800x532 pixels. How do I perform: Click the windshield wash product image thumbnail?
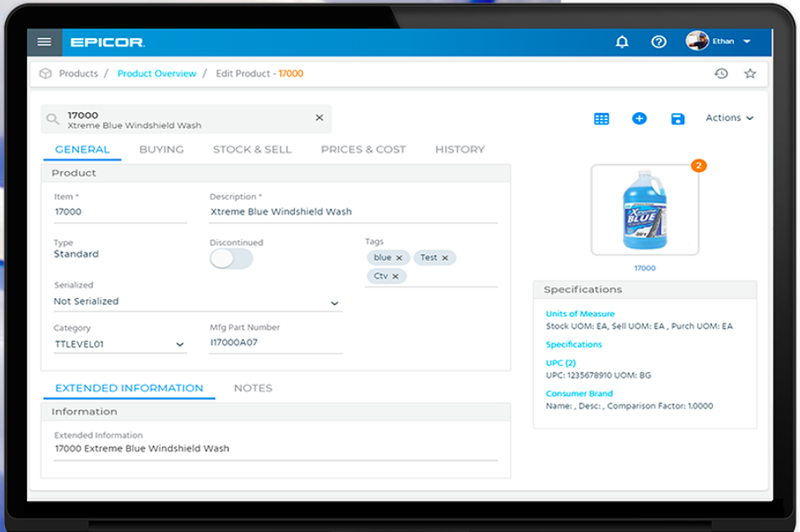[x=645, y=210]
